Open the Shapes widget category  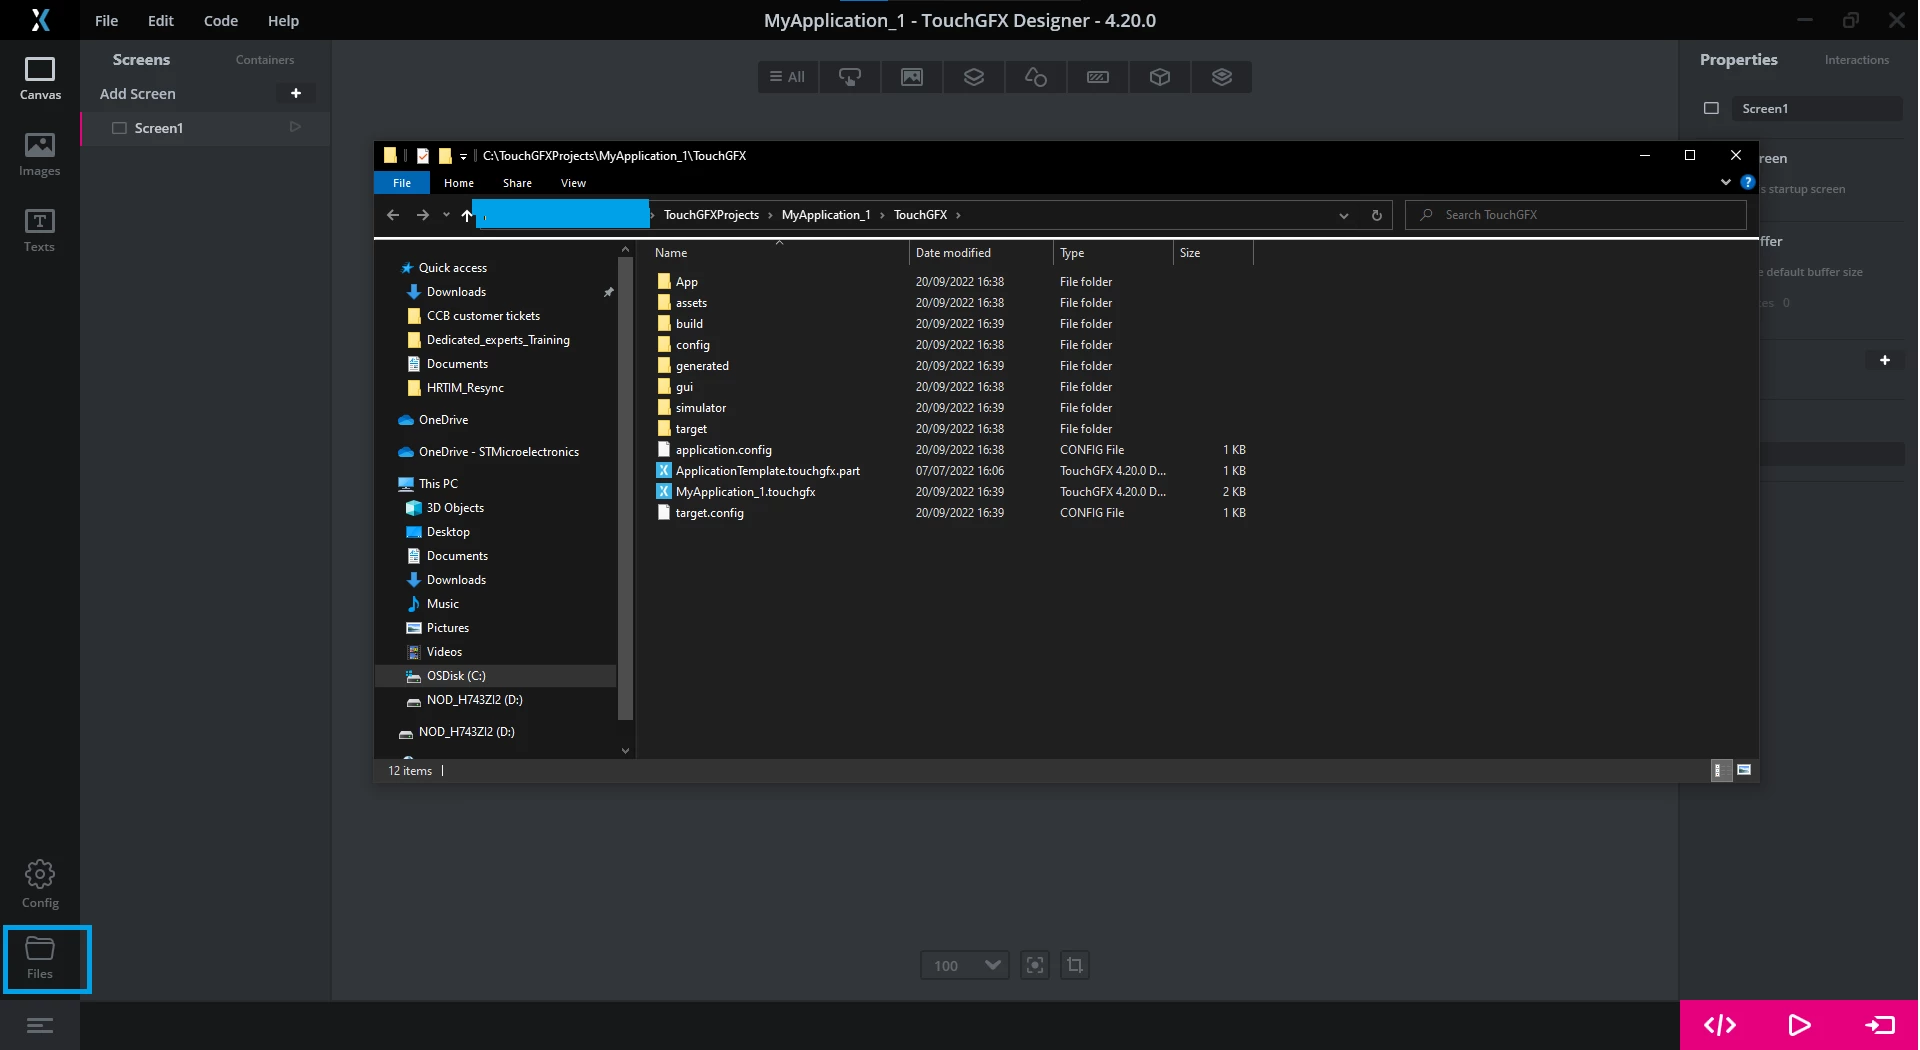point(1036,77)
